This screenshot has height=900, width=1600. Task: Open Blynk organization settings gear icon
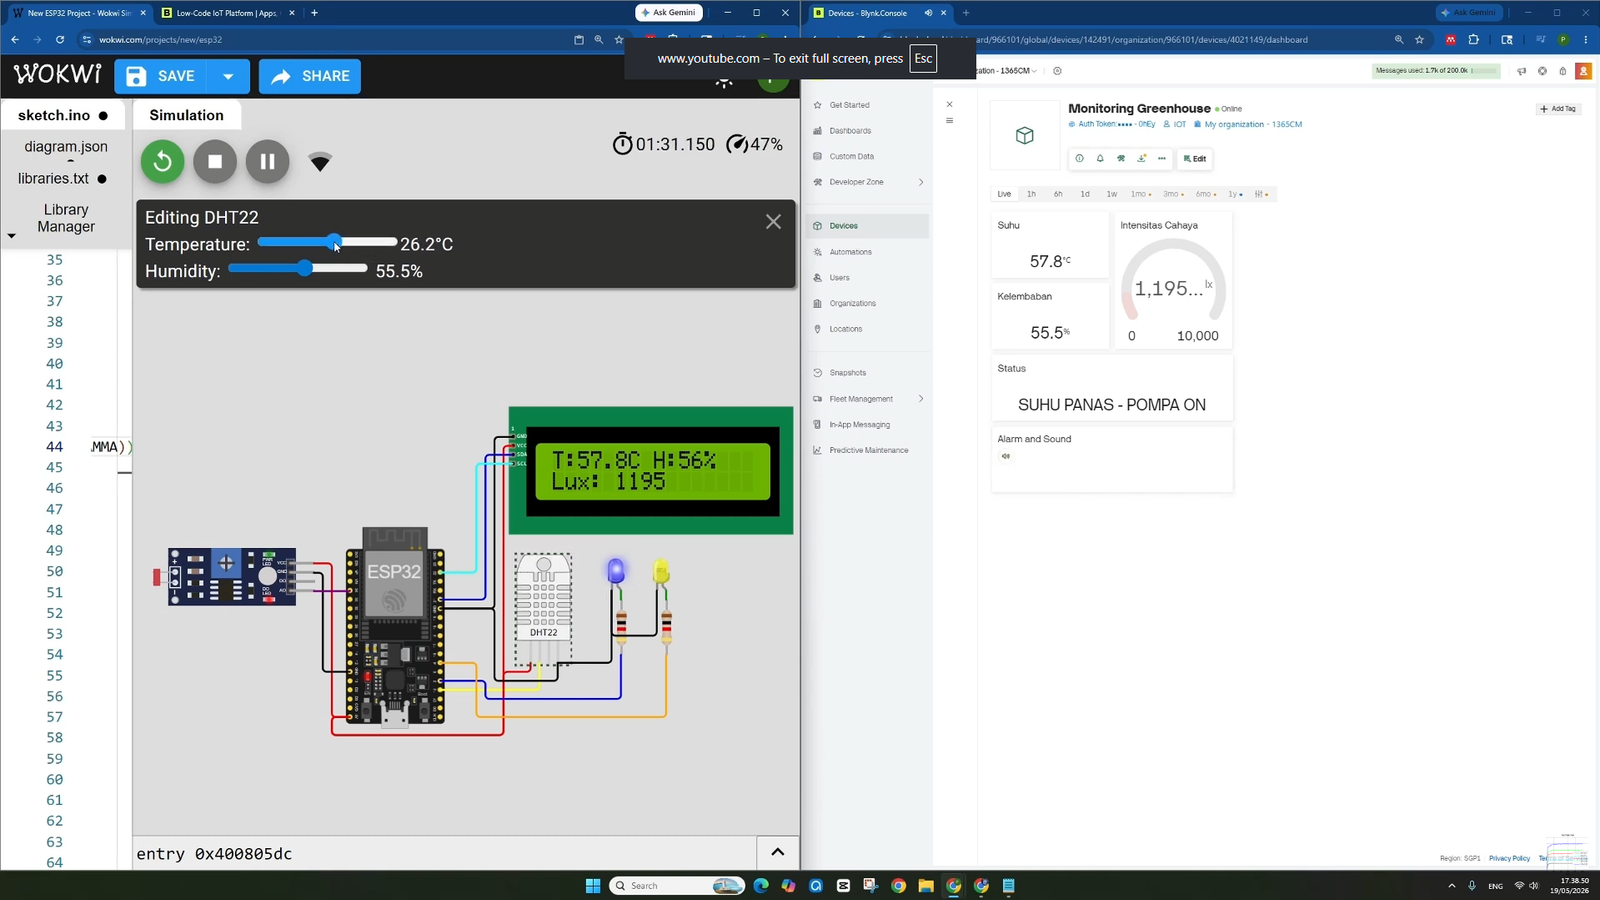click(1057, 71)
